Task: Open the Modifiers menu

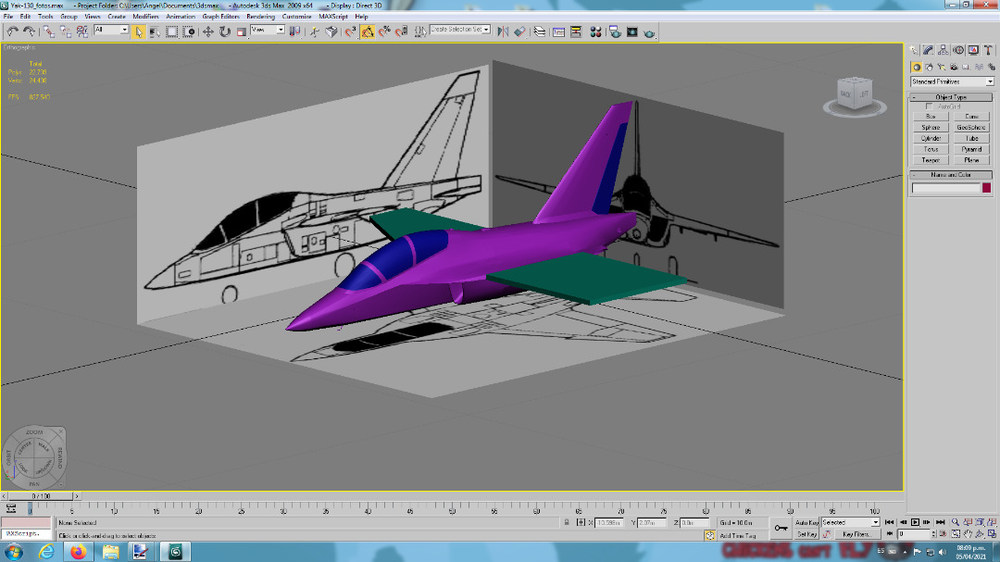Action: 145,17
